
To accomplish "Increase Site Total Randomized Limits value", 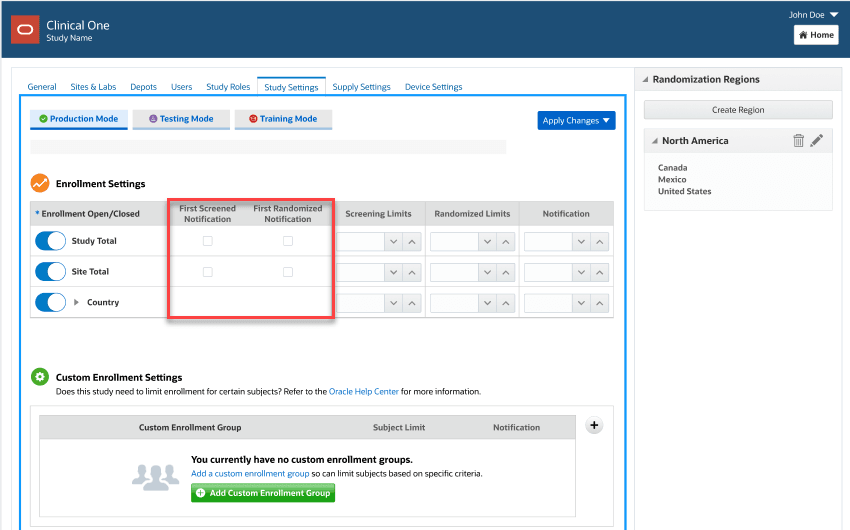I will 506,273.
